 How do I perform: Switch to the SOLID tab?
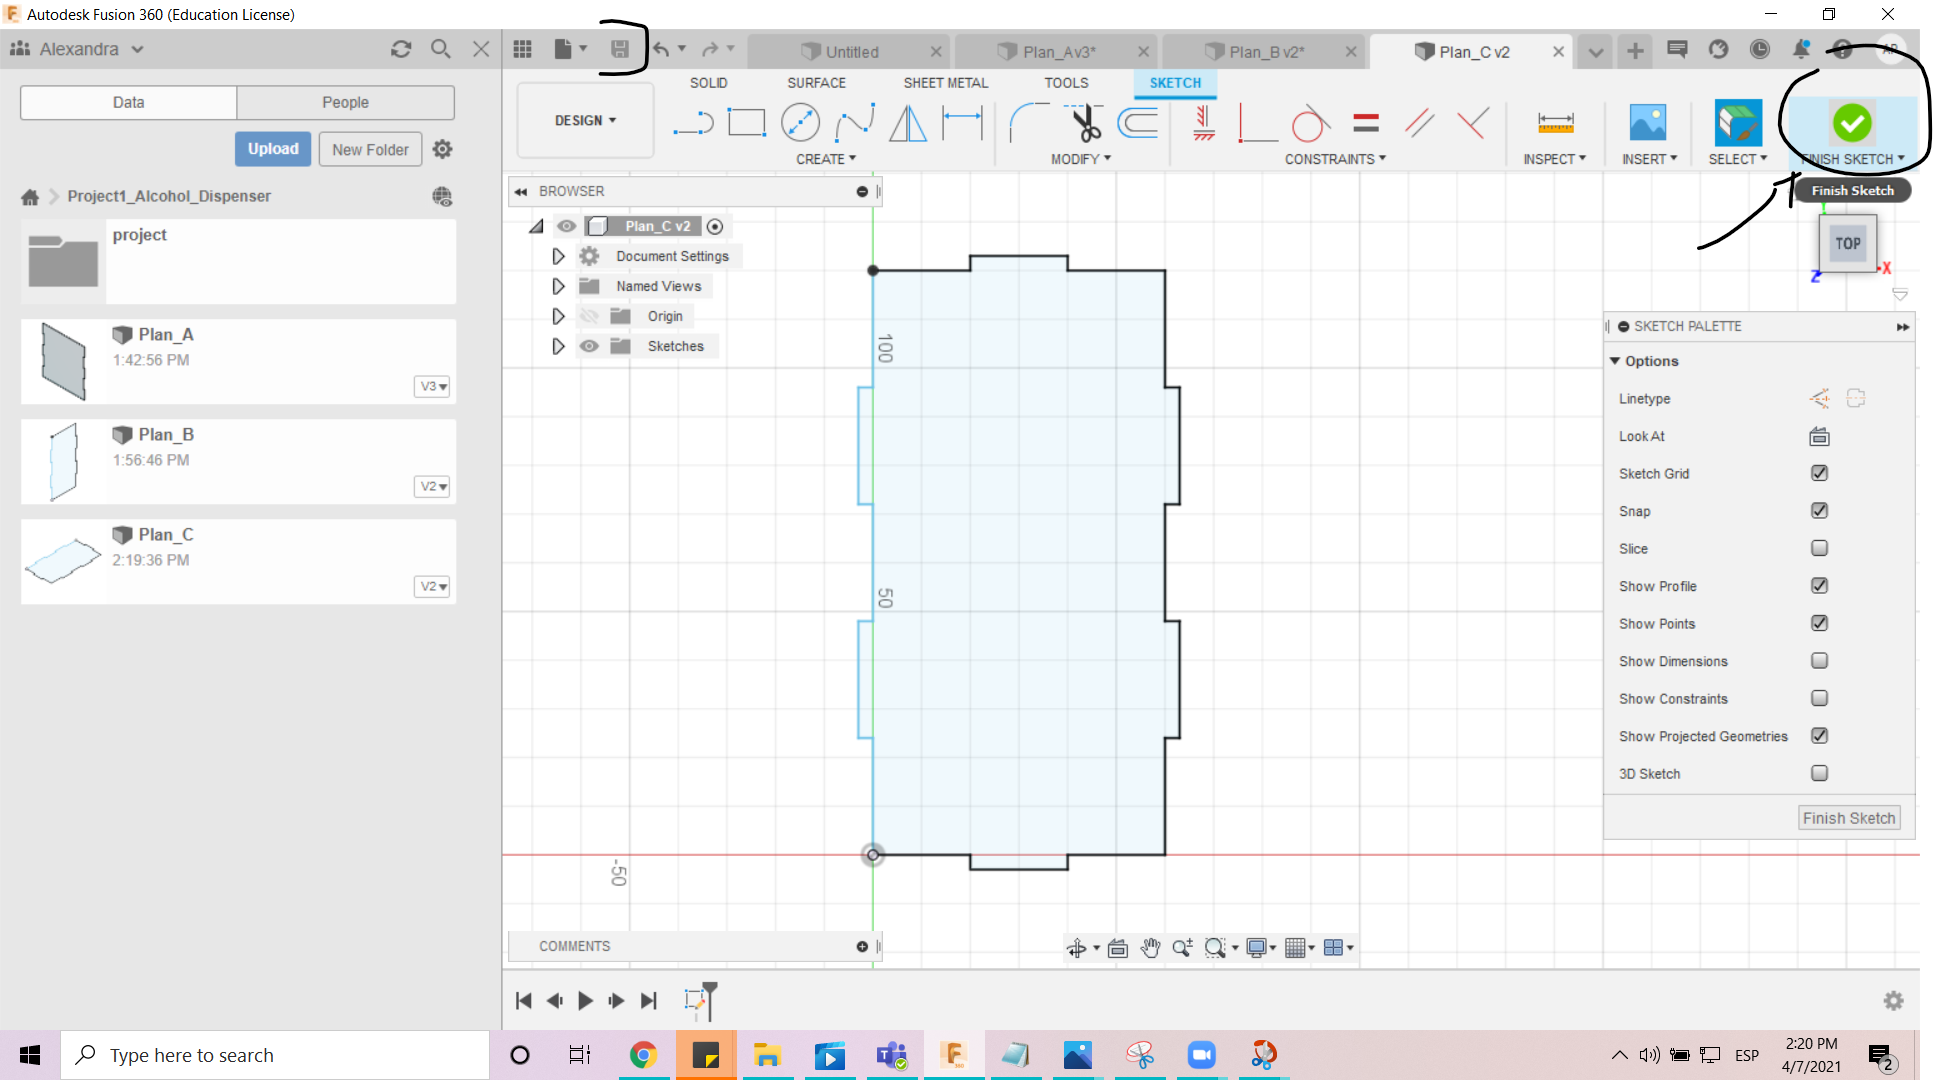coord(708,82)
